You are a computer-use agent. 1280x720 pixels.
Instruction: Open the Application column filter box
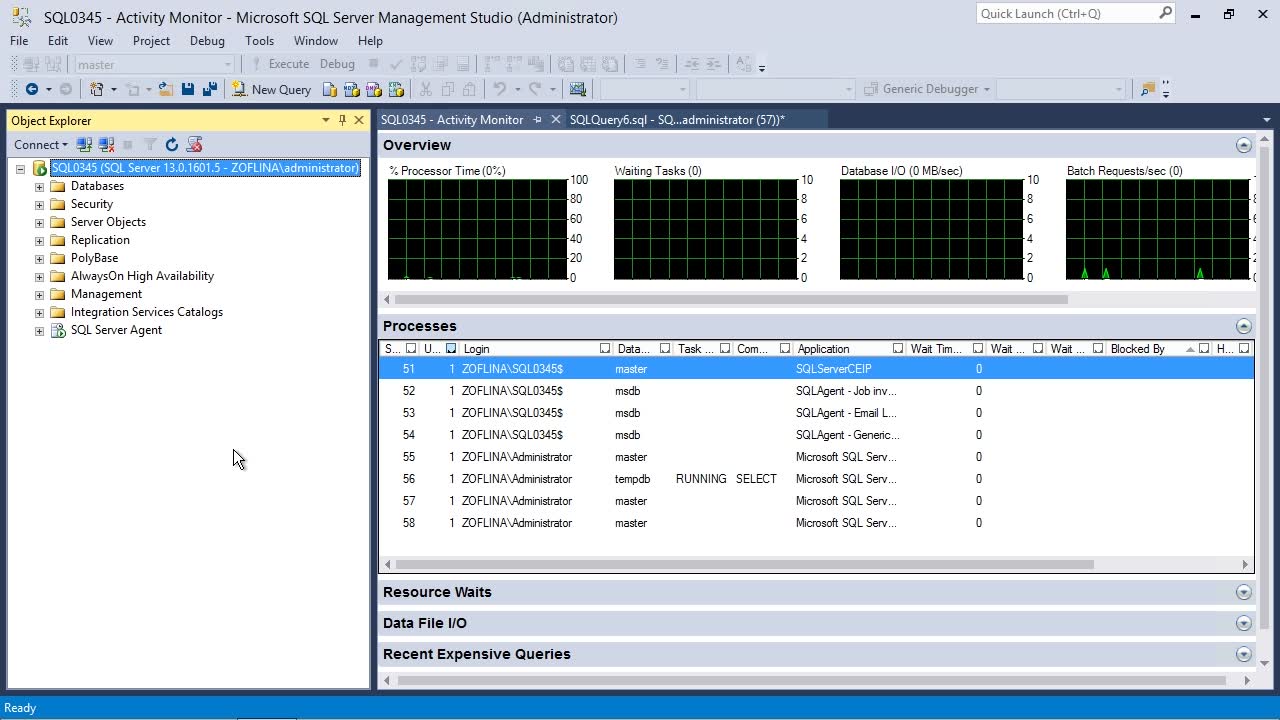pos(897,349)
